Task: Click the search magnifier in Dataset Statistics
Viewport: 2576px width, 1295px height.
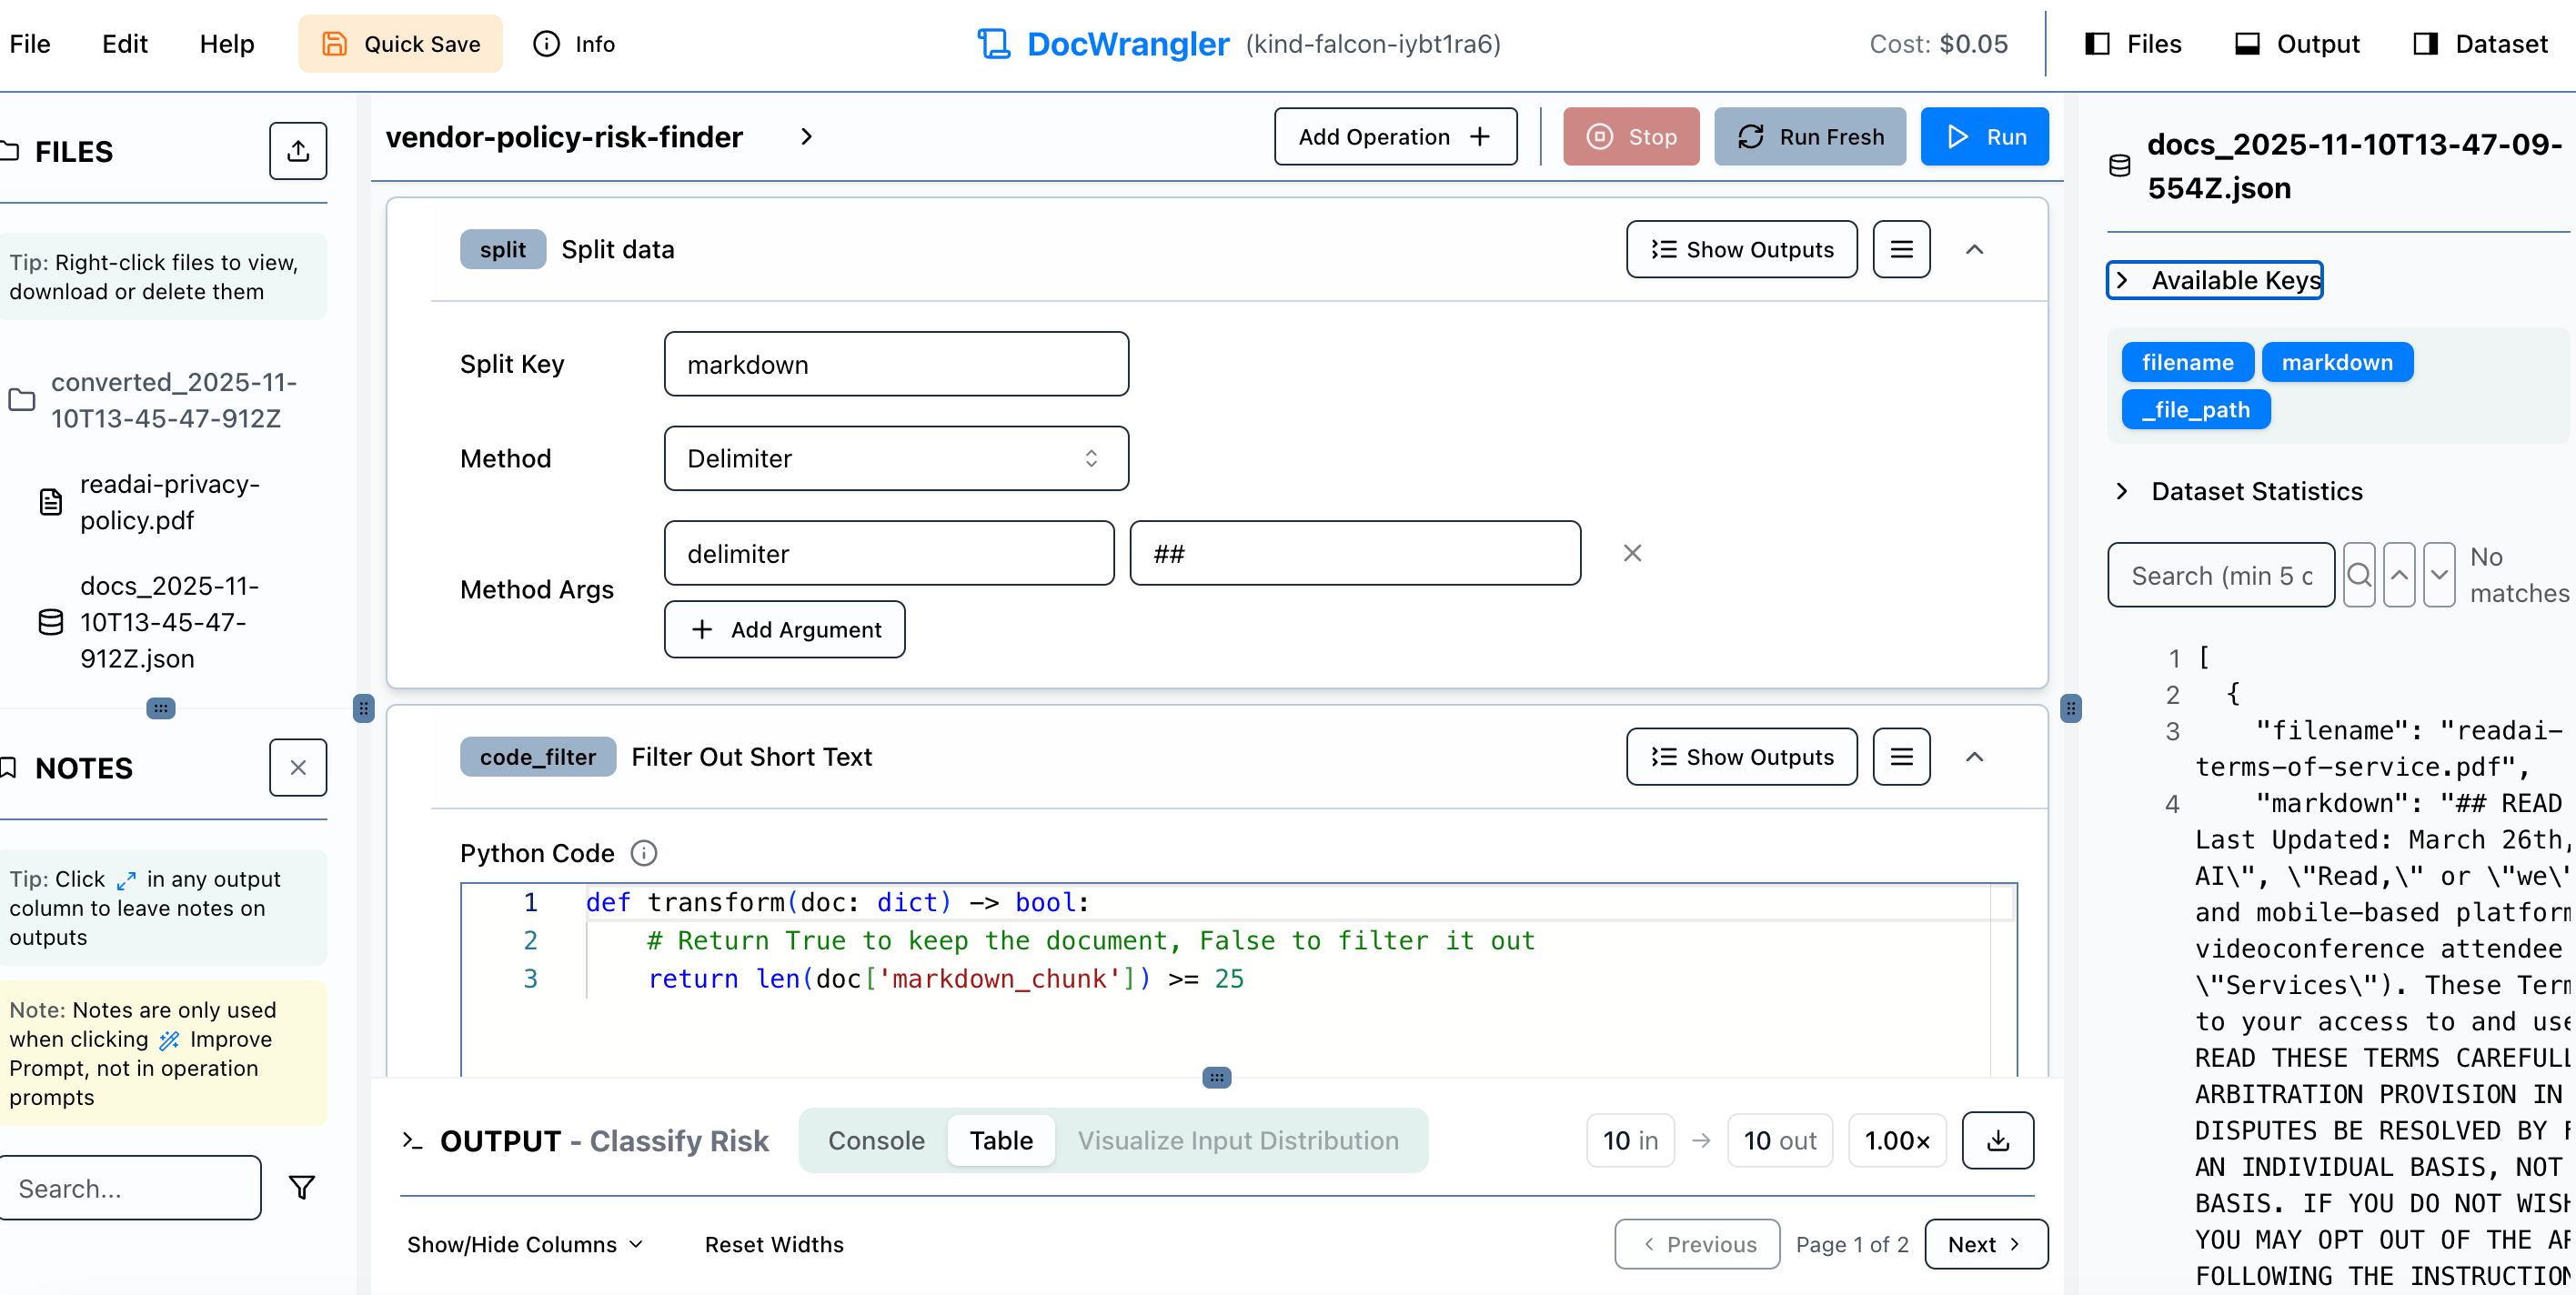Action: click(x=2359, y=574)
